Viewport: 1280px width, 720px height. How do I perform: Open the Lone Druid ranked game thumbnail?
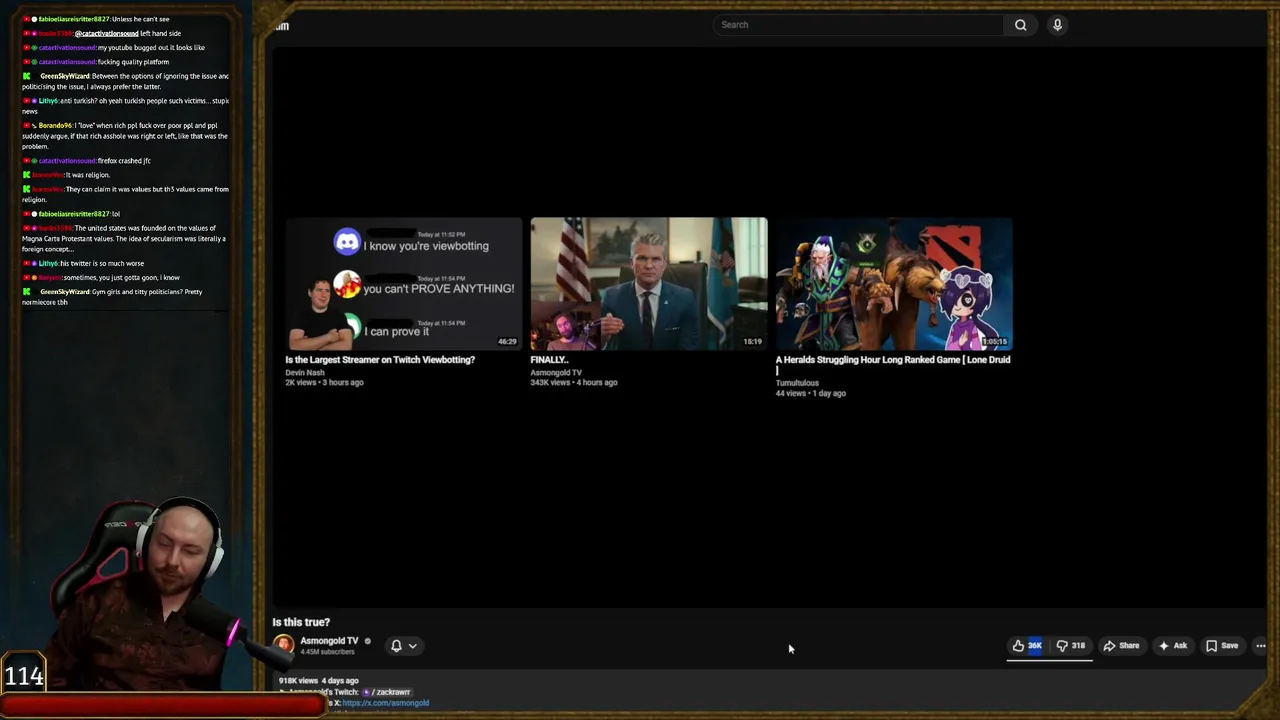click(894, 284)
